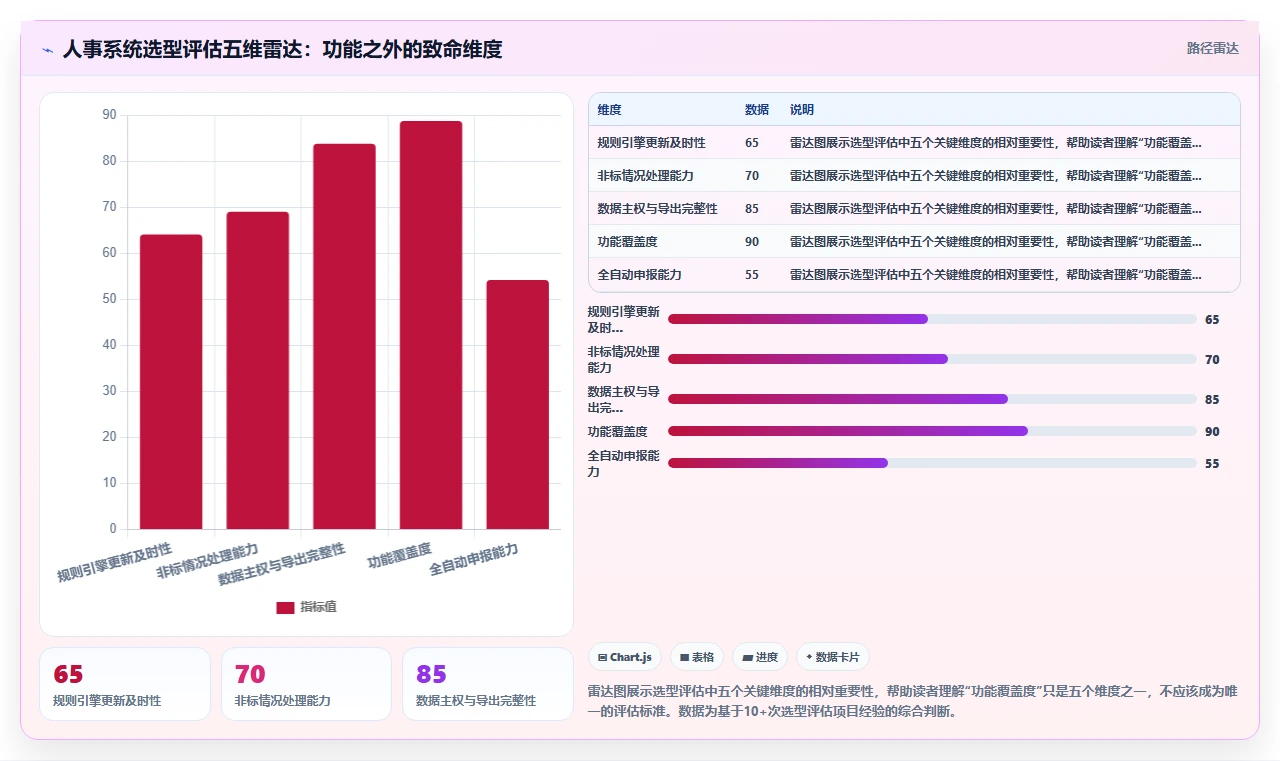The height and width of the screenshot is (761, 1280).
Task: Click the value 90 in the table
Action: [x=752, y=242]
